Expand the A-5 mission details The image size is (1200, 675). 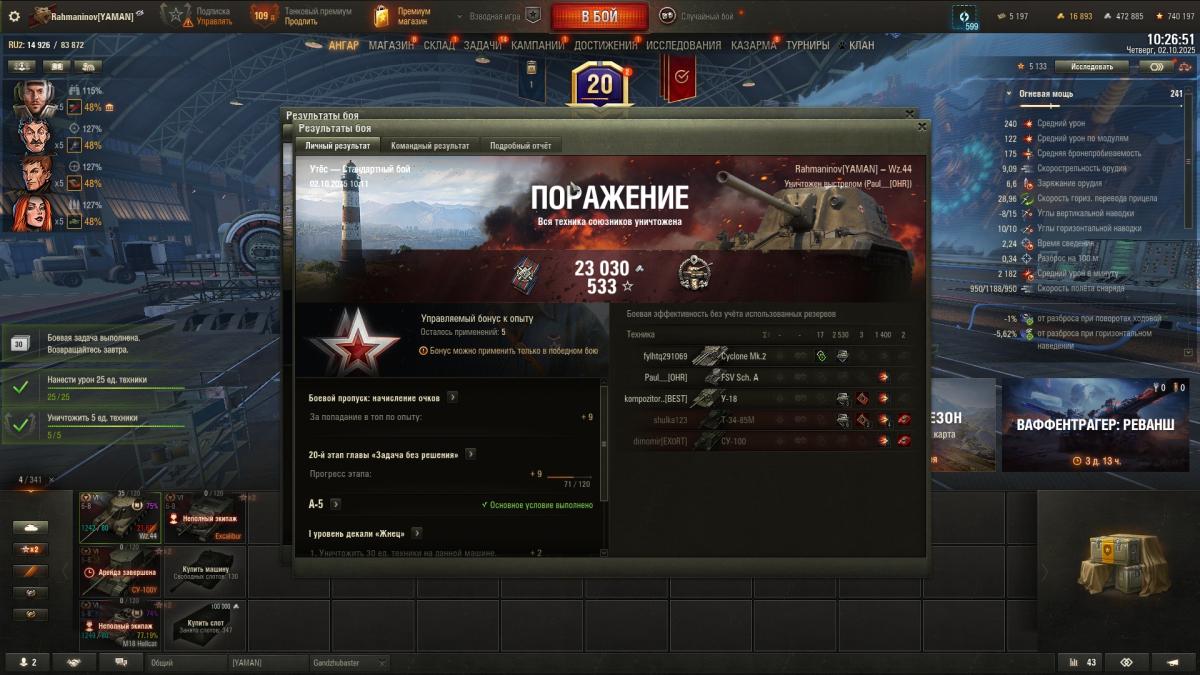[x=335, y=504]
